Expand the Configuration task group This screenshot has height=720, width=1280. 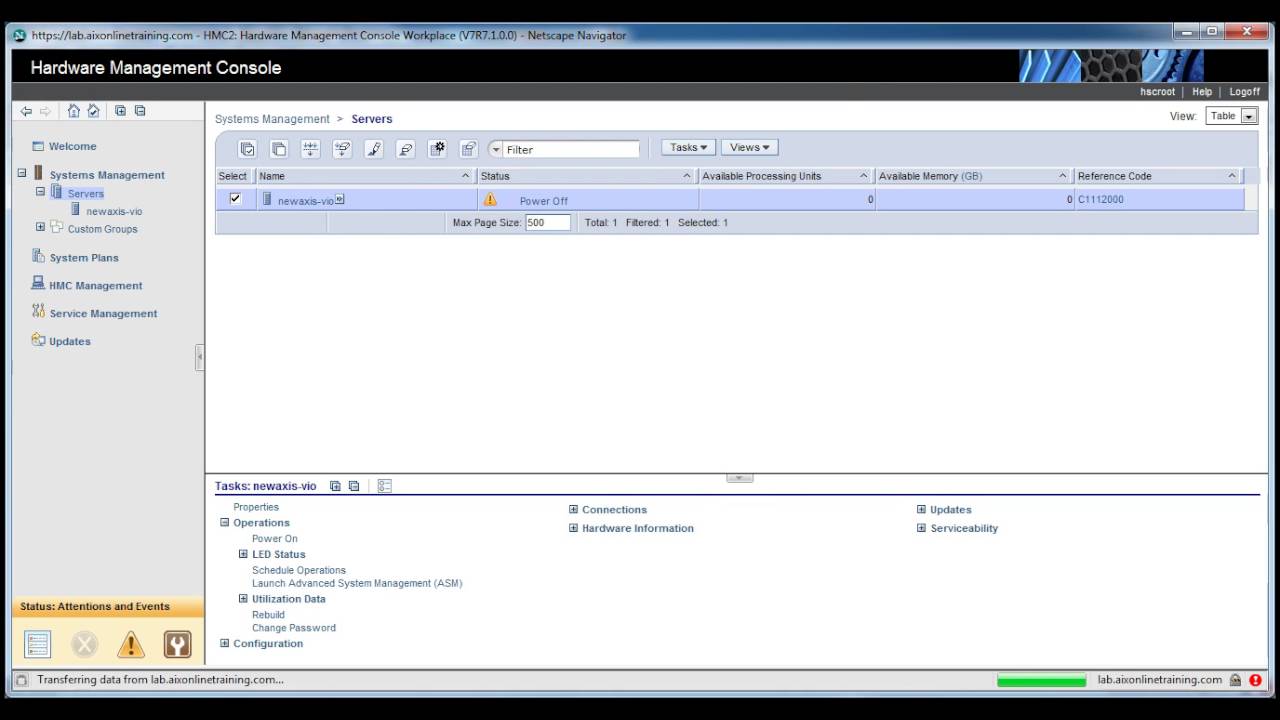click(x=224, y=643)
